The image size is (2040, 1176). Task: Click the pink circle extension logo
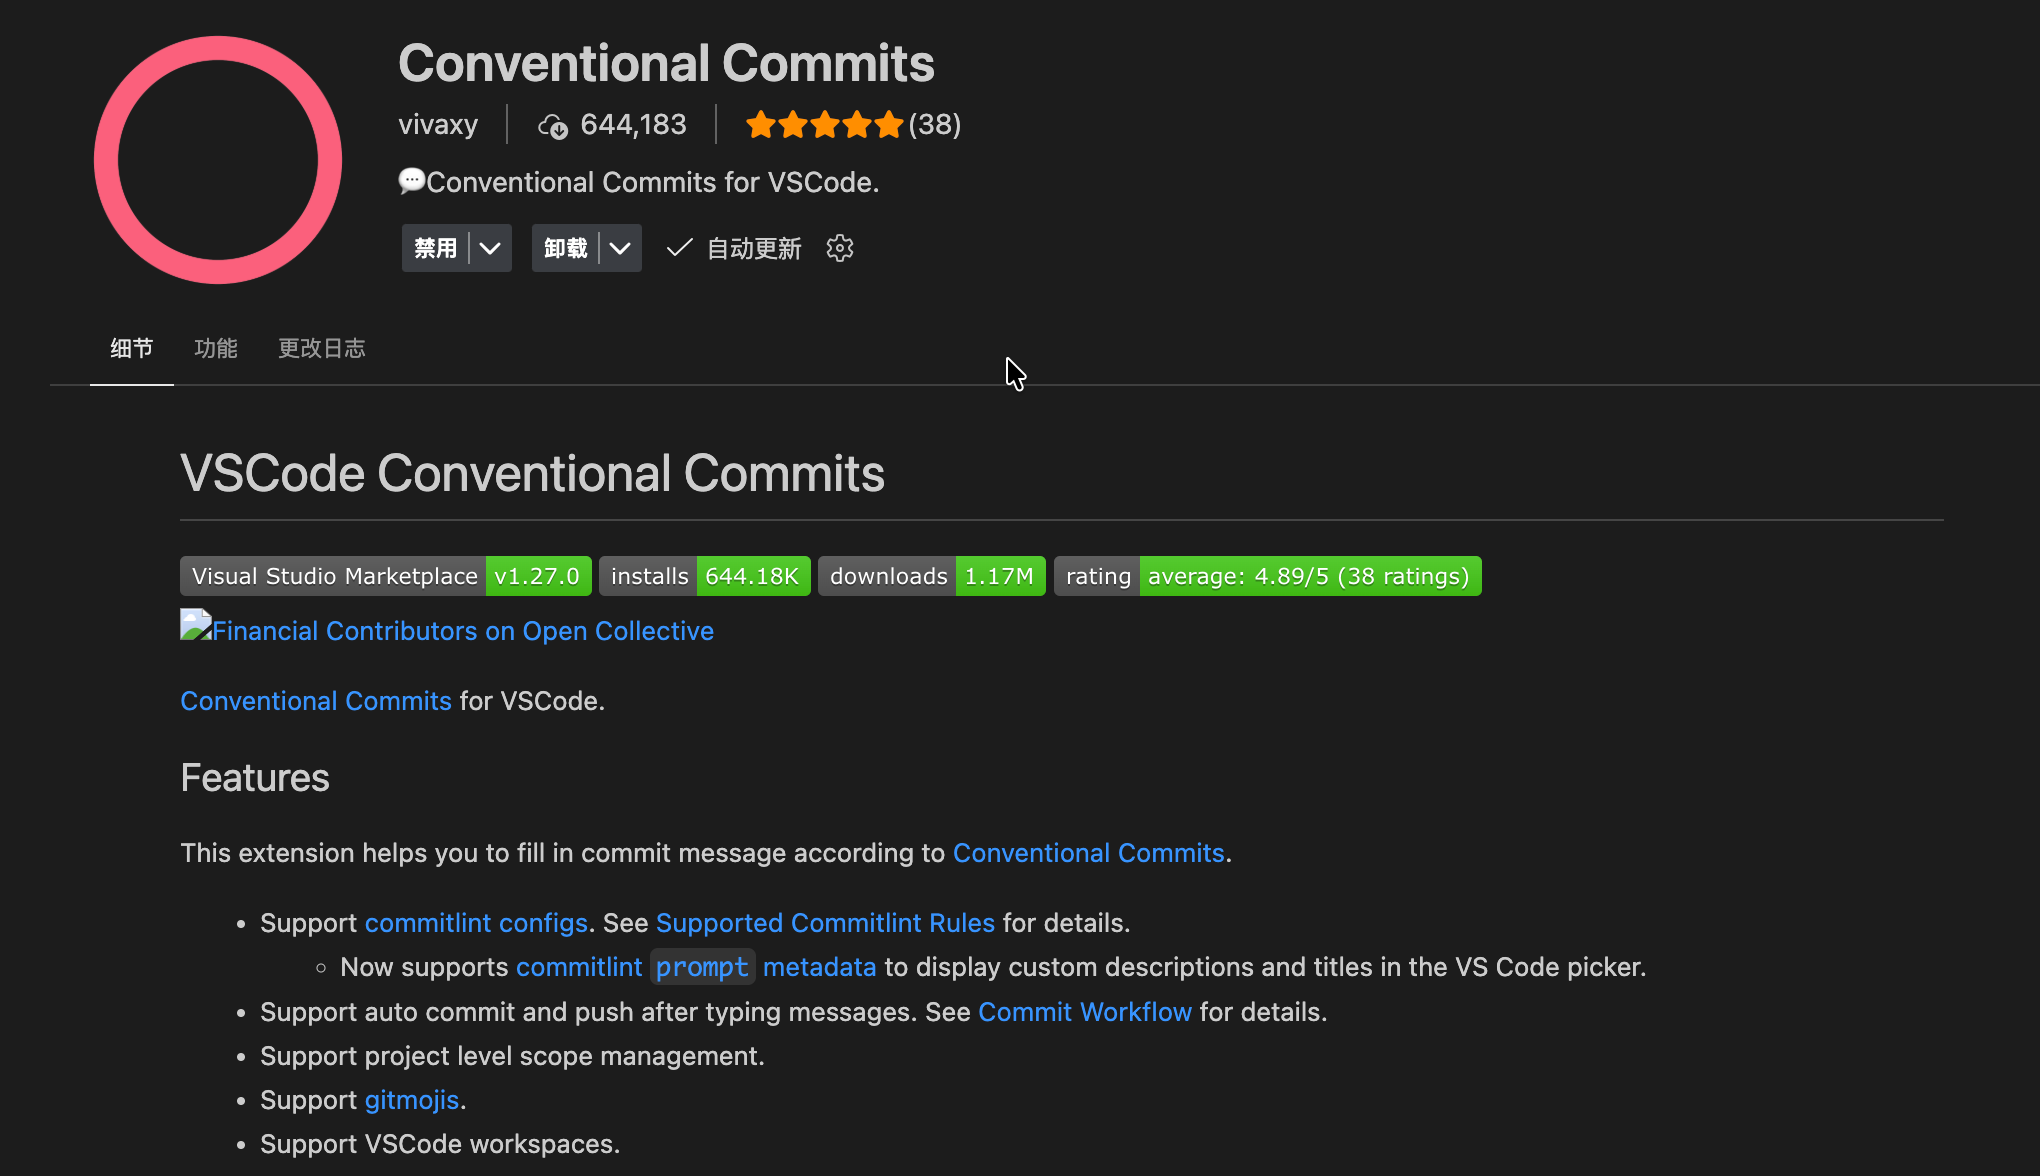[218, 160]
